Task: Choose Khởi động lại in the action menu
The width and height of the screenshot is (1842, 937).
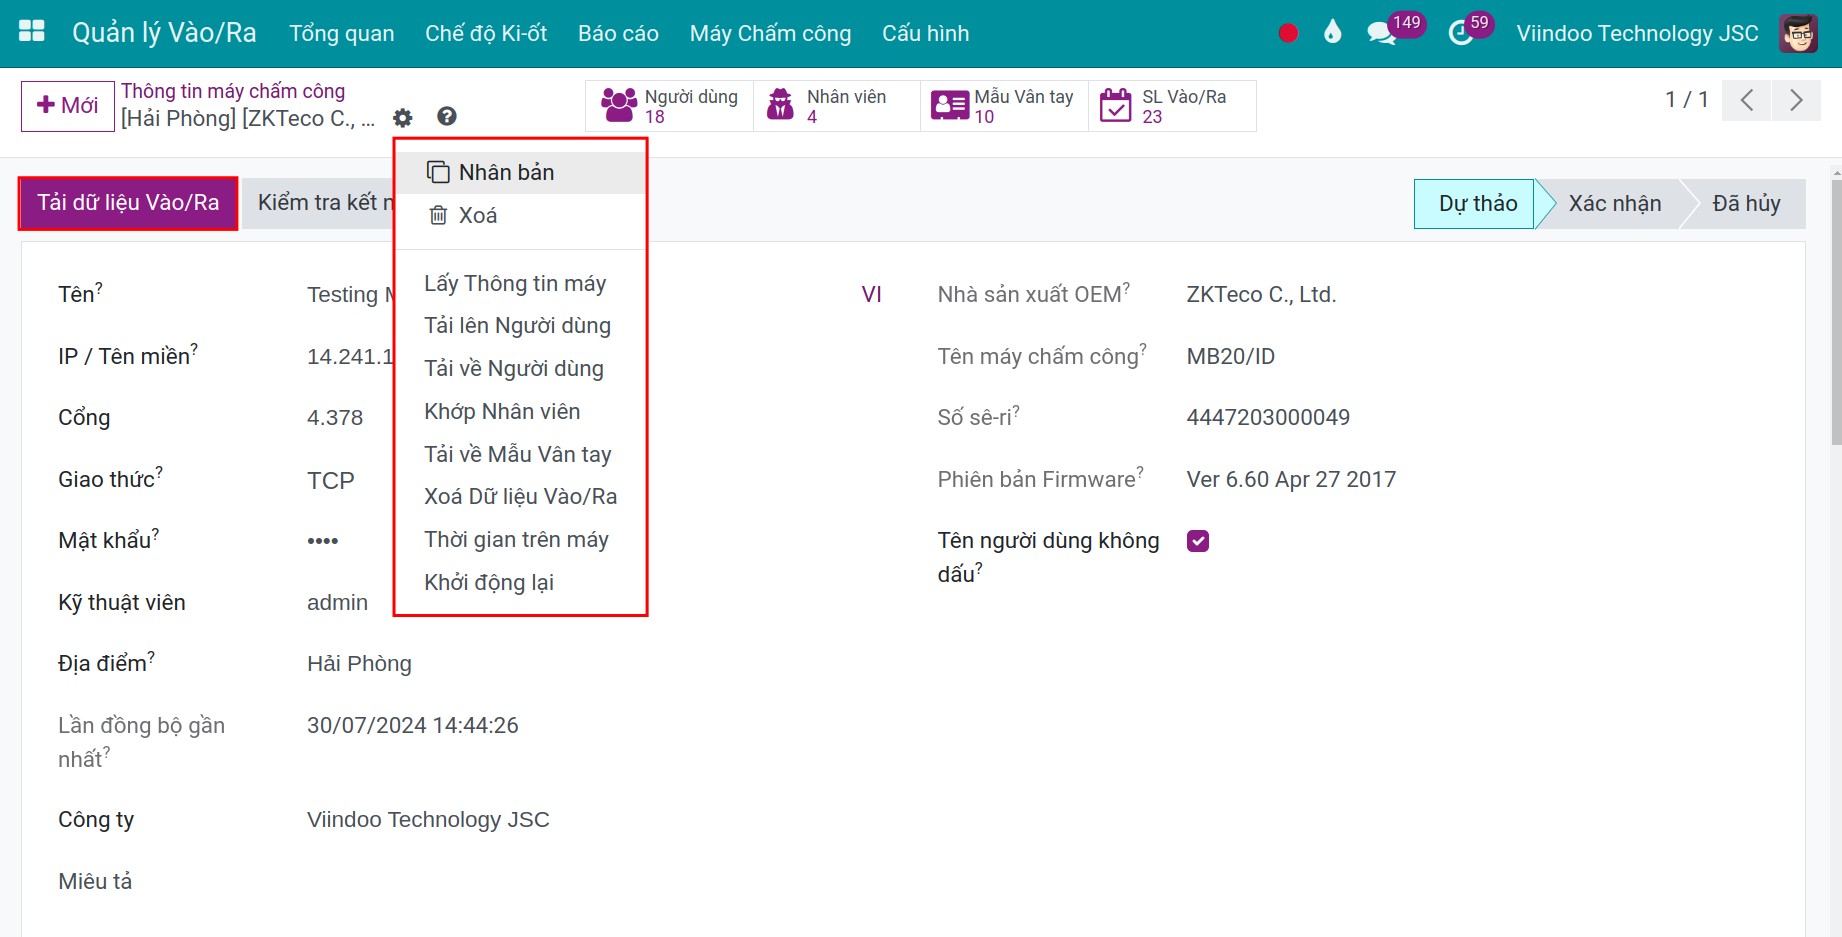Action: tap(489, 582)
